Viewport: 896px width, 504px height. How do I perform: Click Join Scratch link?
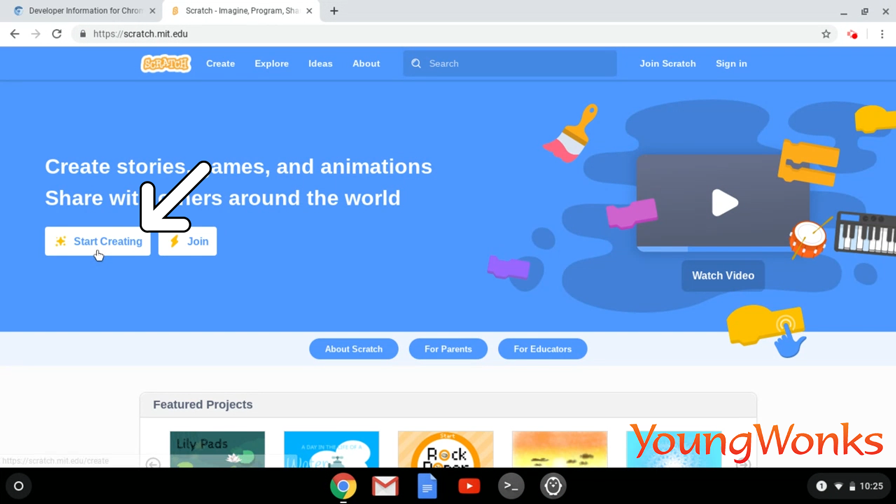tap(667, 63)
